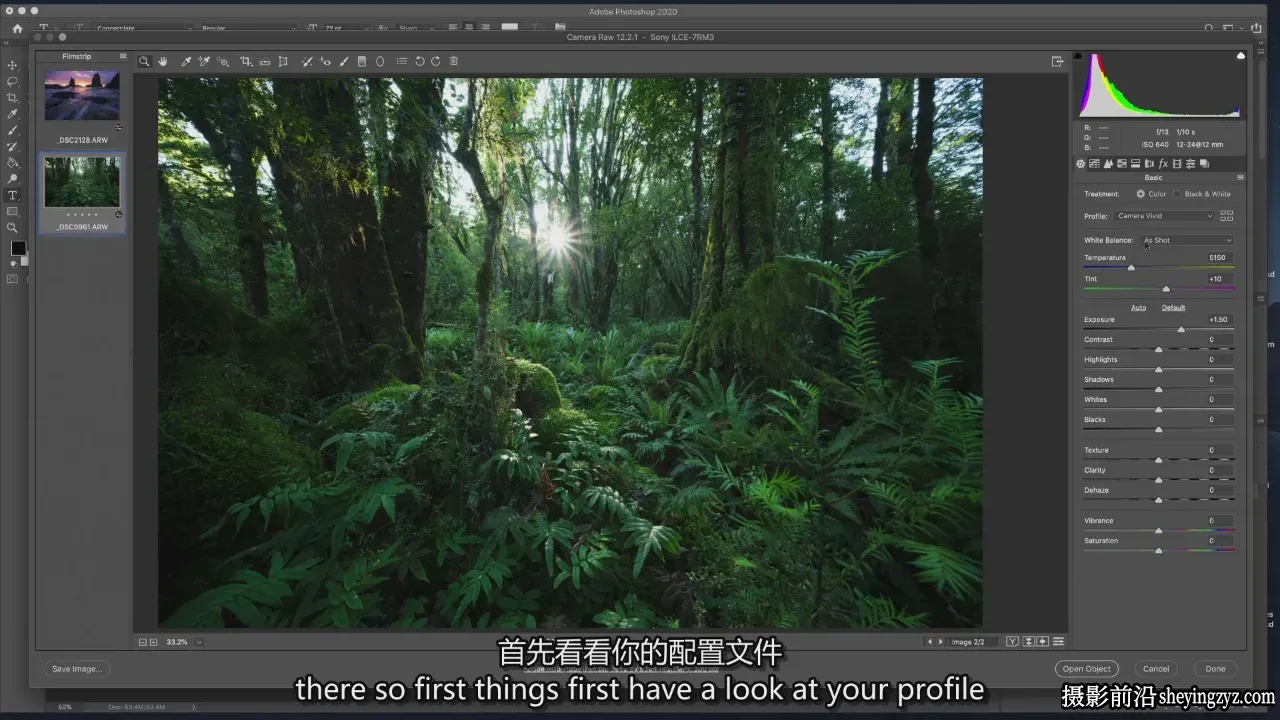Open the Effects fx panel tab
The width and height of the screenshot is (1280, 720).
(x=1163, y=164)
